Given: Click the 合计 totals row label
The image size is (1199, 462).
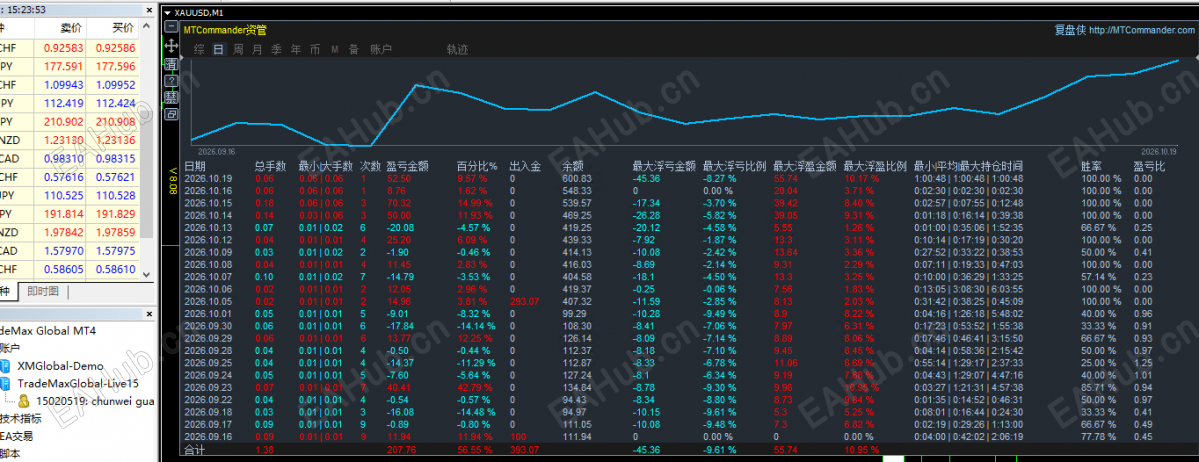Looking at the screenshot, I should [195, 450].
